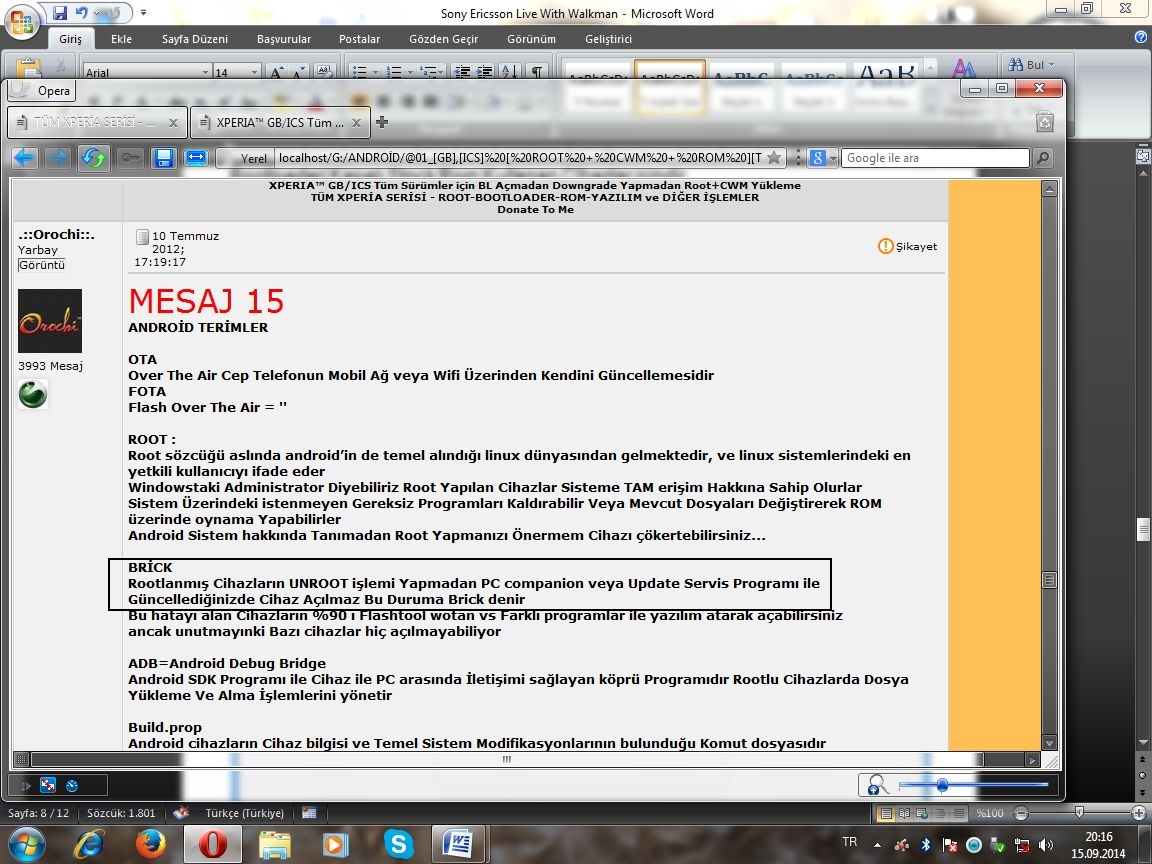Open the Windows Start menu
The image size is (1152, 864).
27,844
